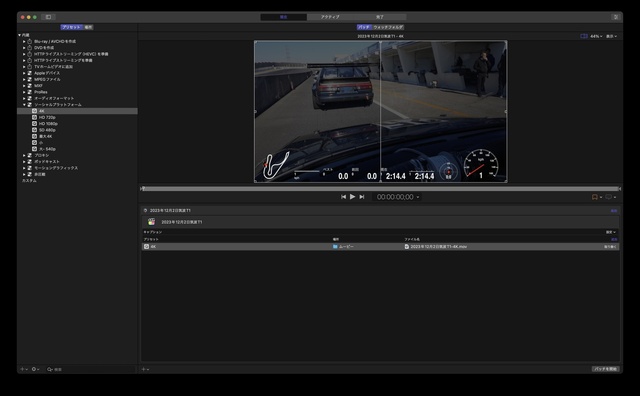Open the orange marker menu

click(596, 197)
